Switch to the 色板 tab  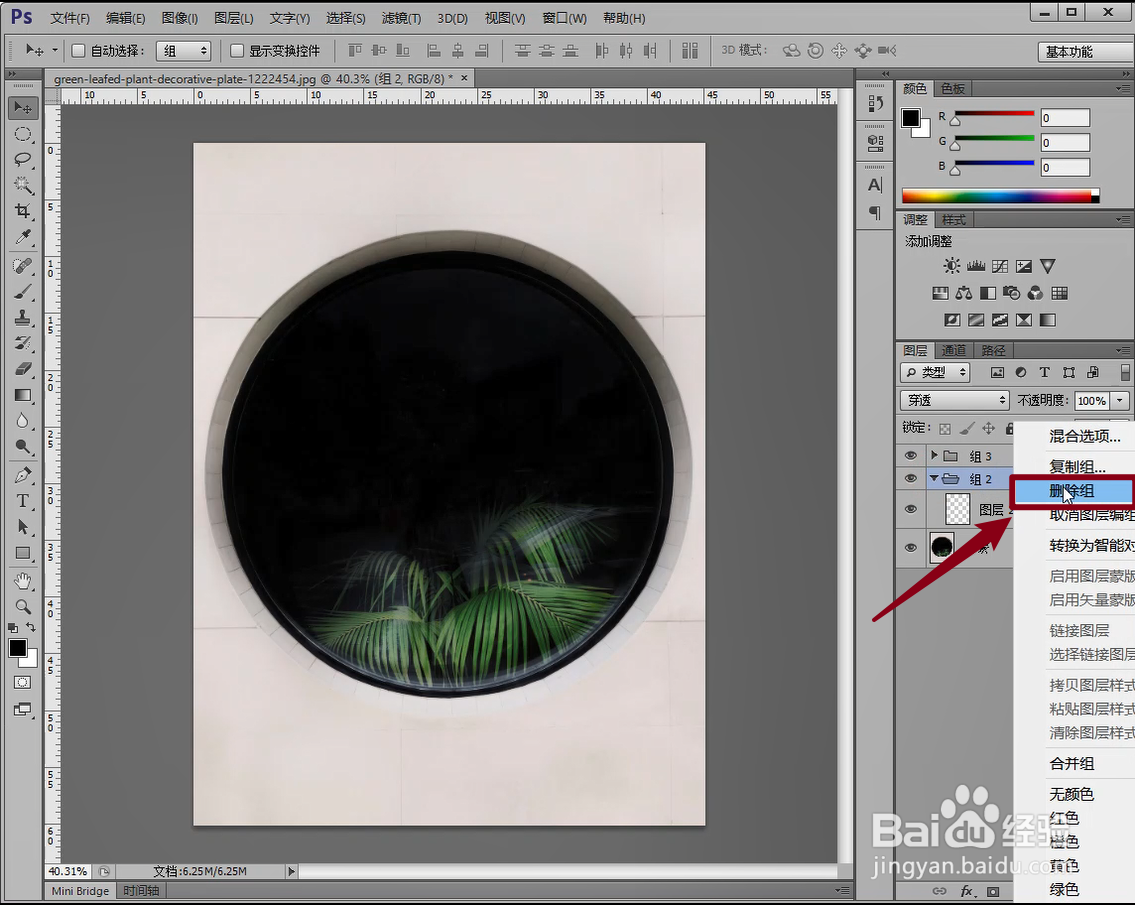(953, 88)
